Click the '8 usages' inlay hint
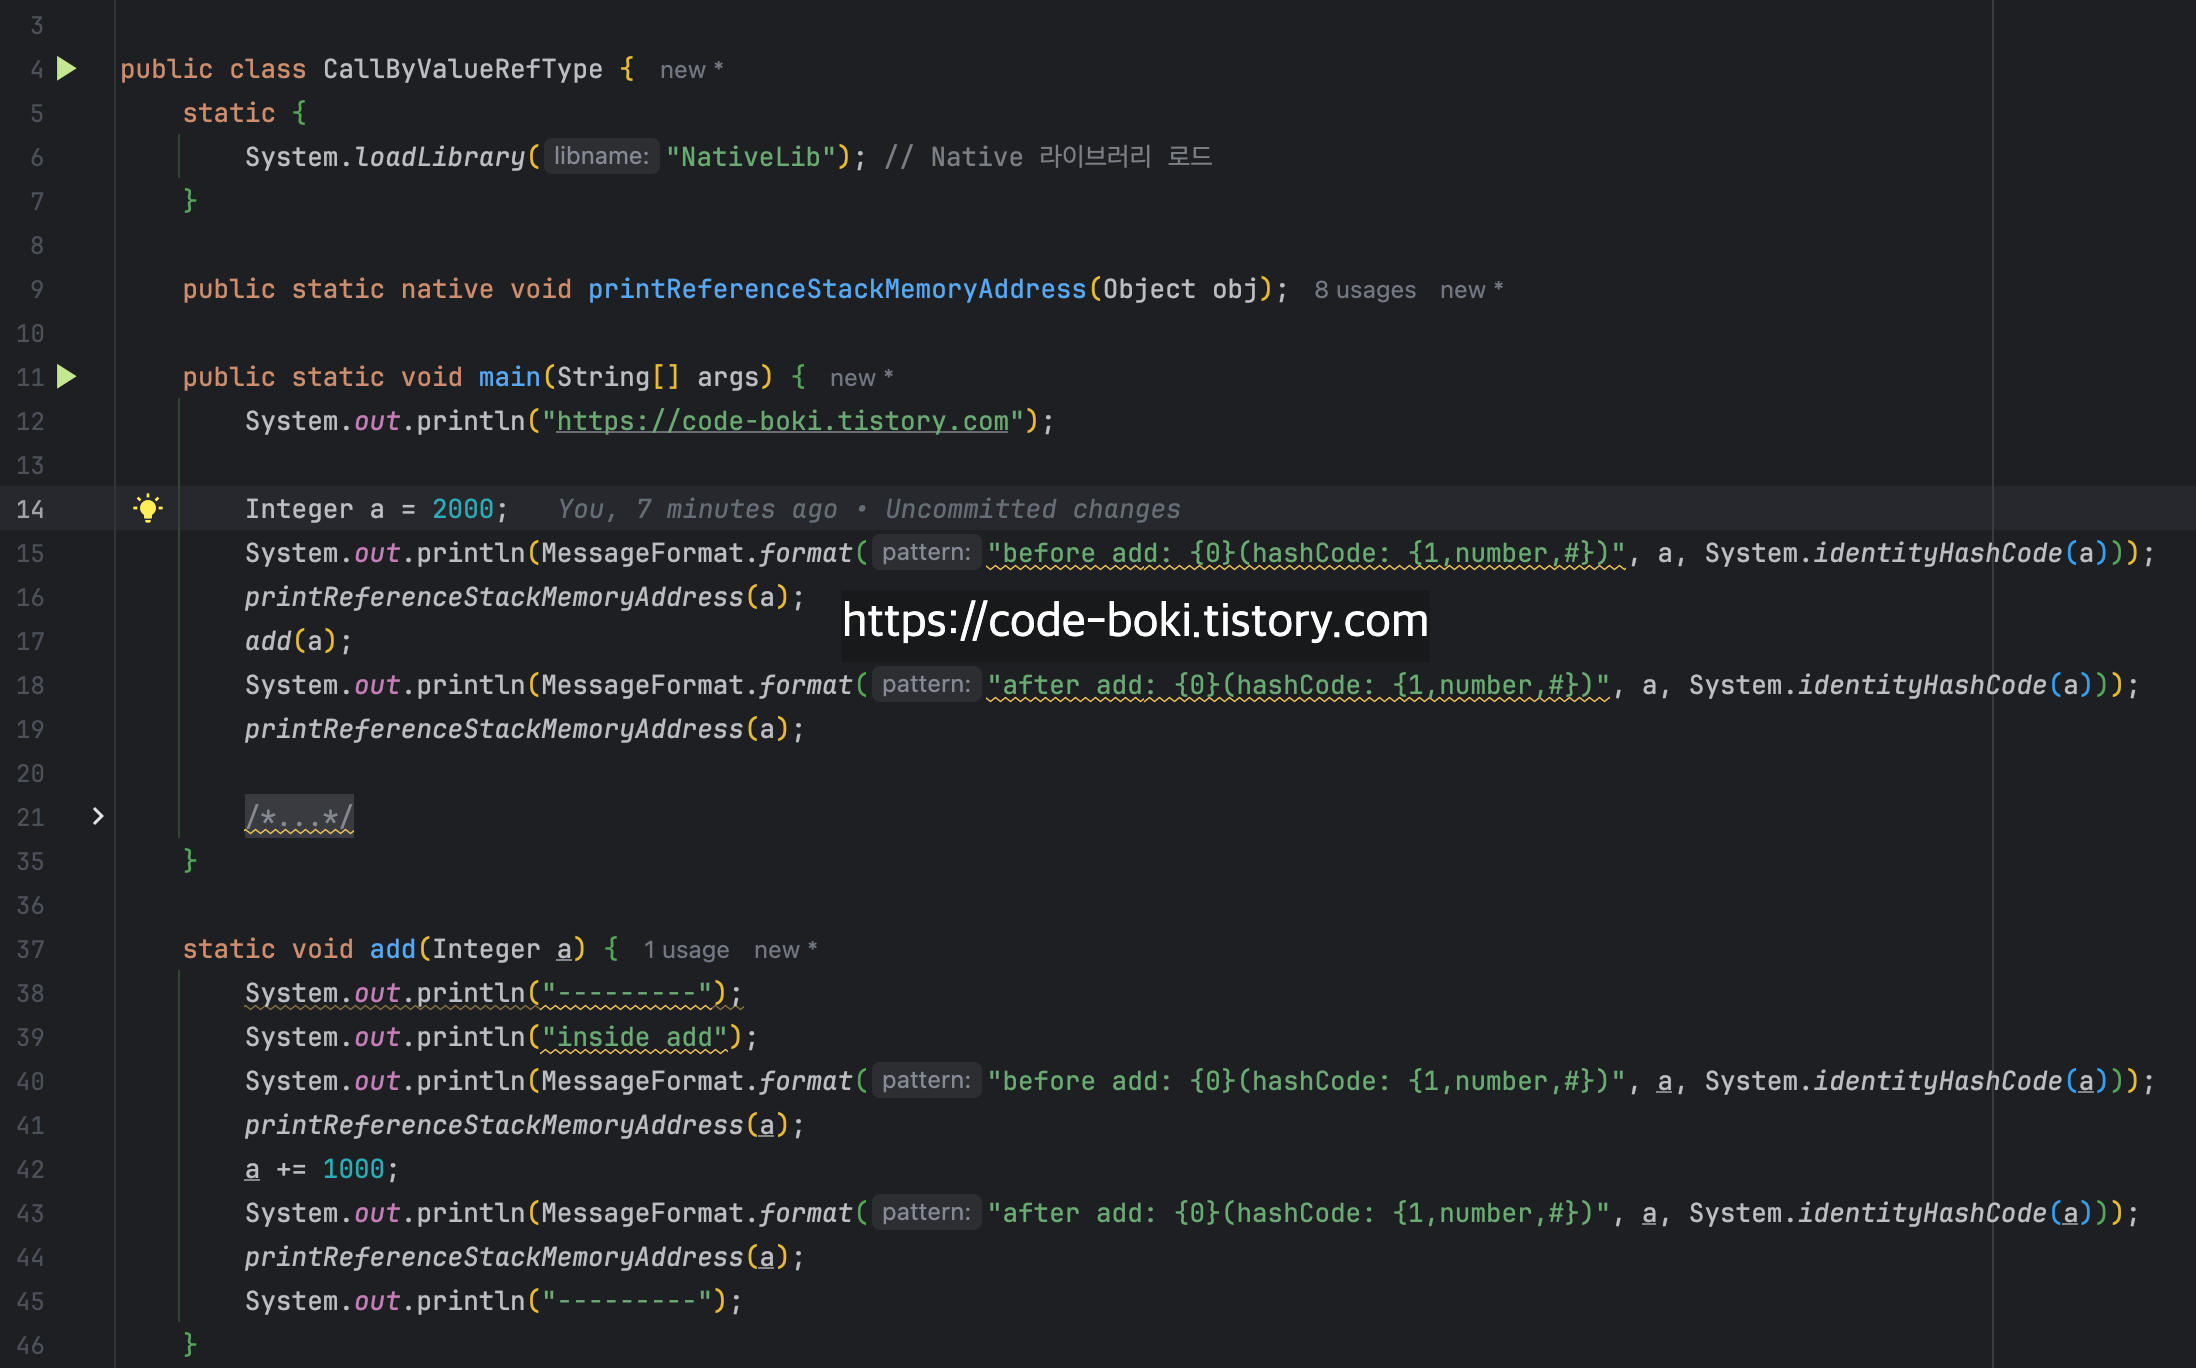 (x=1364, y=290)
